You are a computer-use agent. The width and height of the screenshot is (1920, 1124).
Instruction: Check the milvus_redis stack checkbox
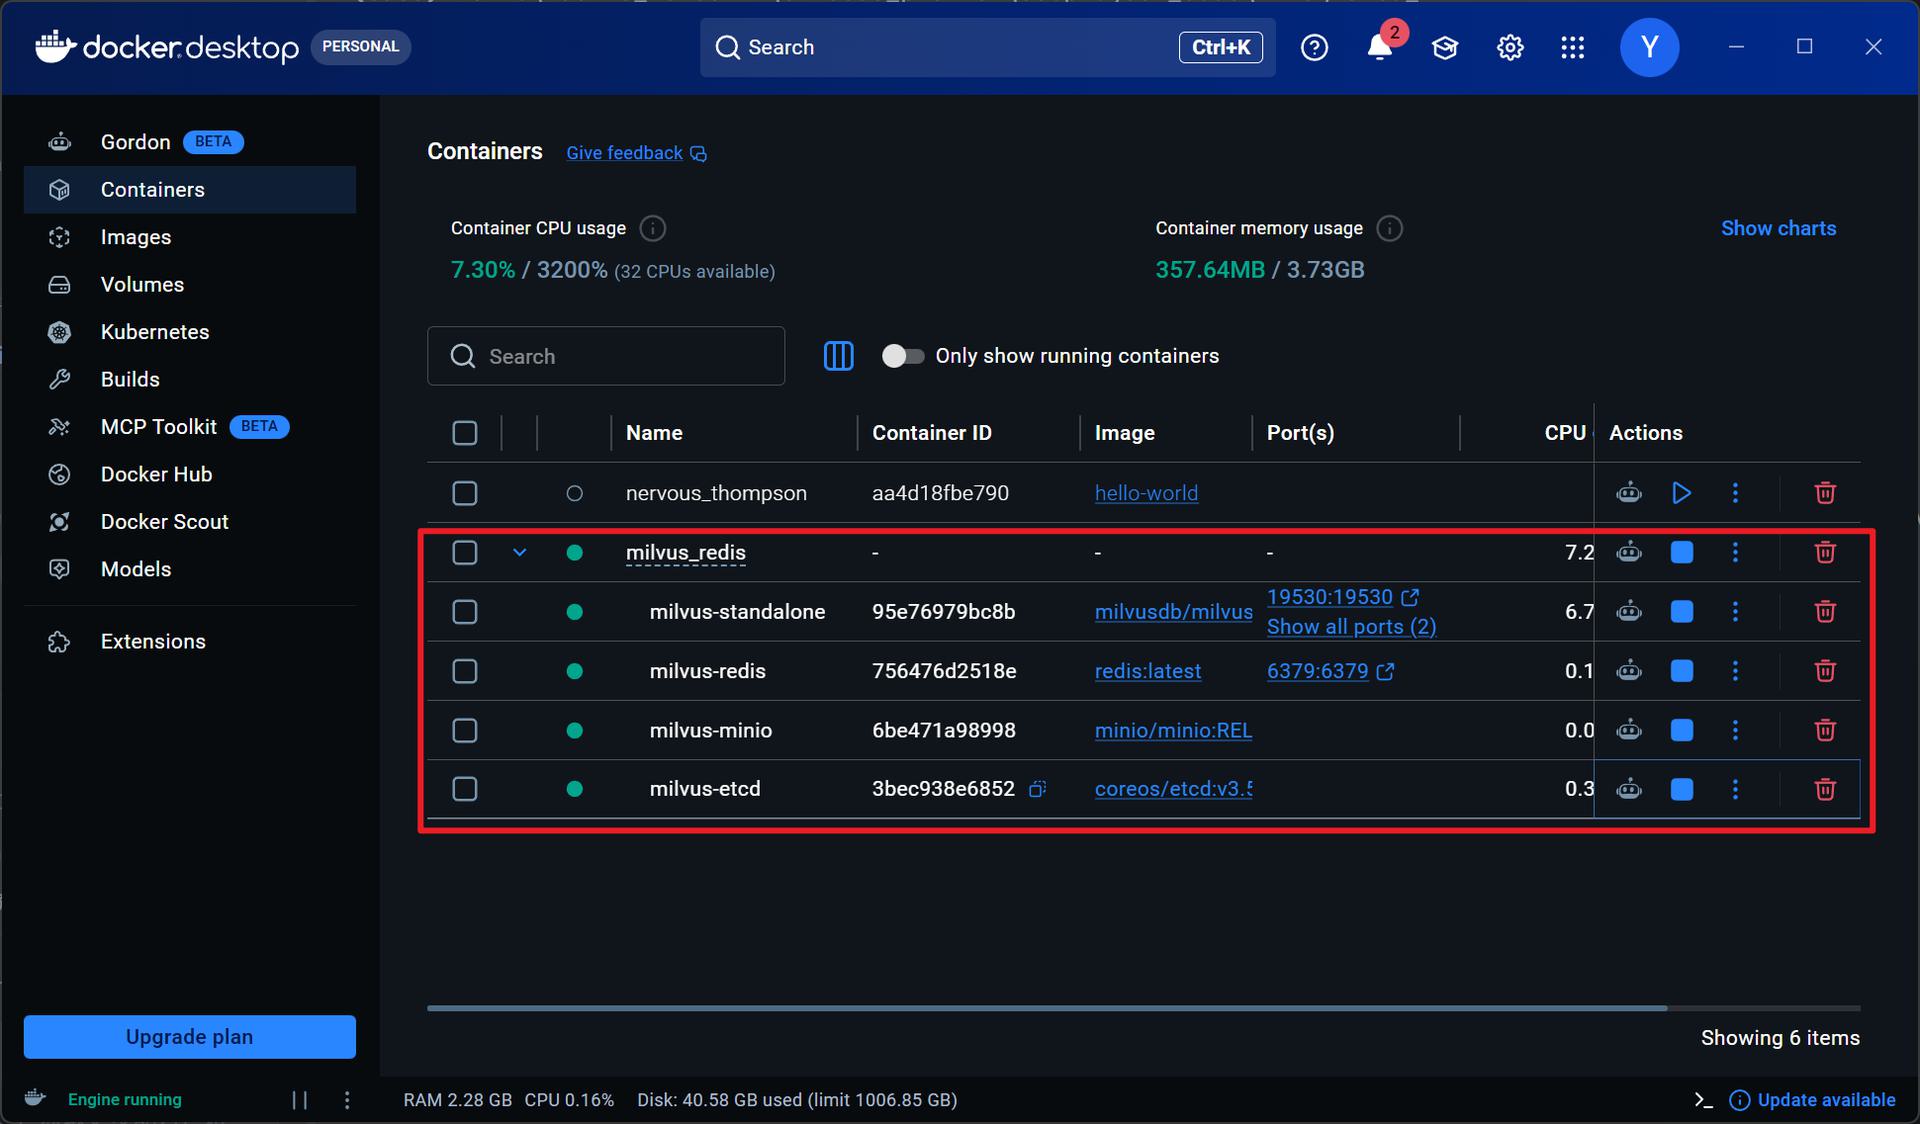click(x=465, y=552)
